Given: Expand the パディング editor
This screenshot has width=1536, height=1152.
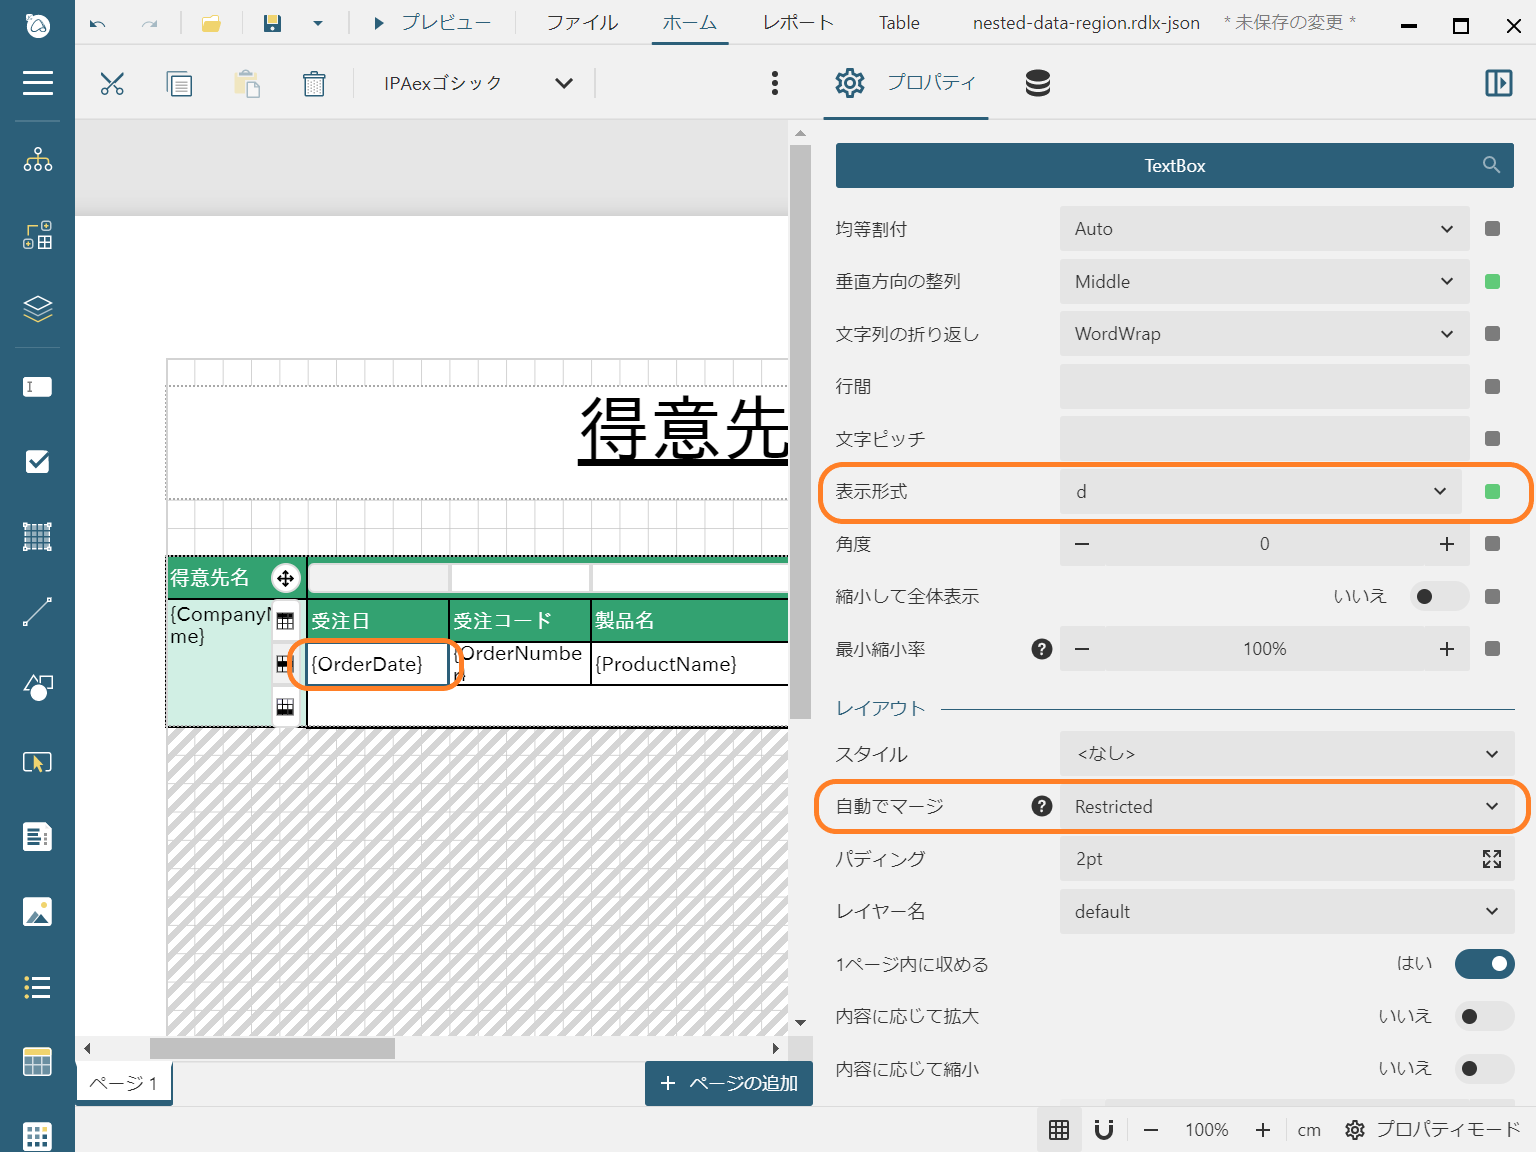Looking at the screenshot, I should pos(1491,859).
